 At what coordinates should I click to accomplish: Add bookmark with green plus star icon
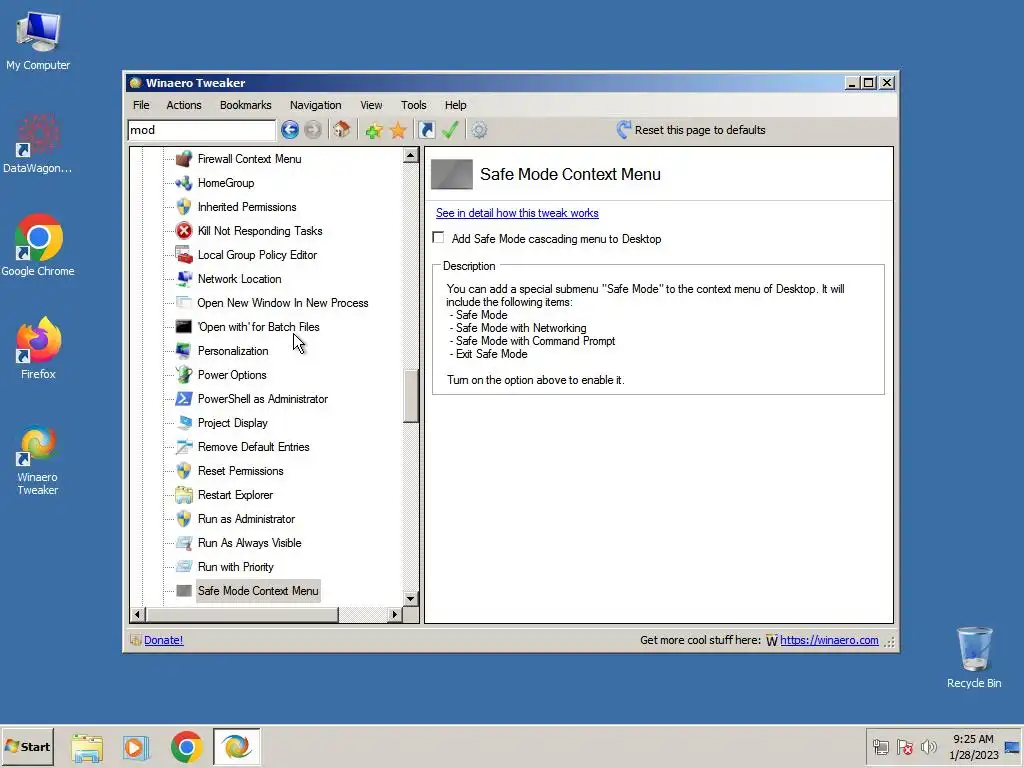click(374, 130)
